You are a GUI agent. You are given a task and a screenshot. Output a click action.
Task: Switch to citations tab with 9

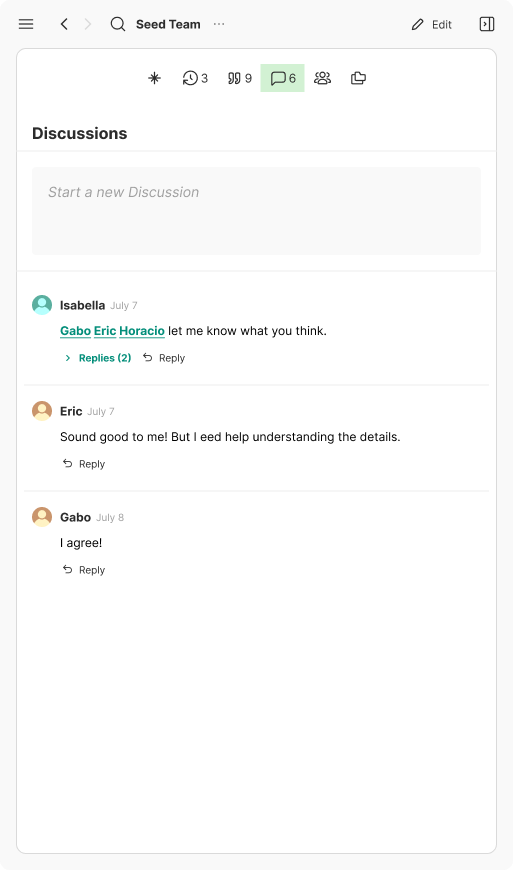pyautogui.click(x=240, y=78)
